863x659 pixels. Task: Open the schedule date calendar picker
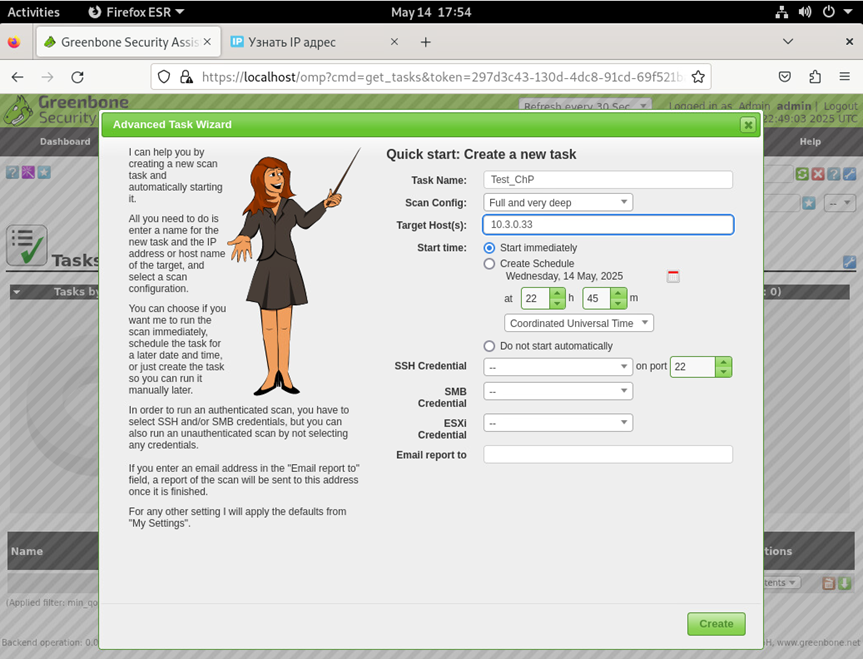coord(673,277)
